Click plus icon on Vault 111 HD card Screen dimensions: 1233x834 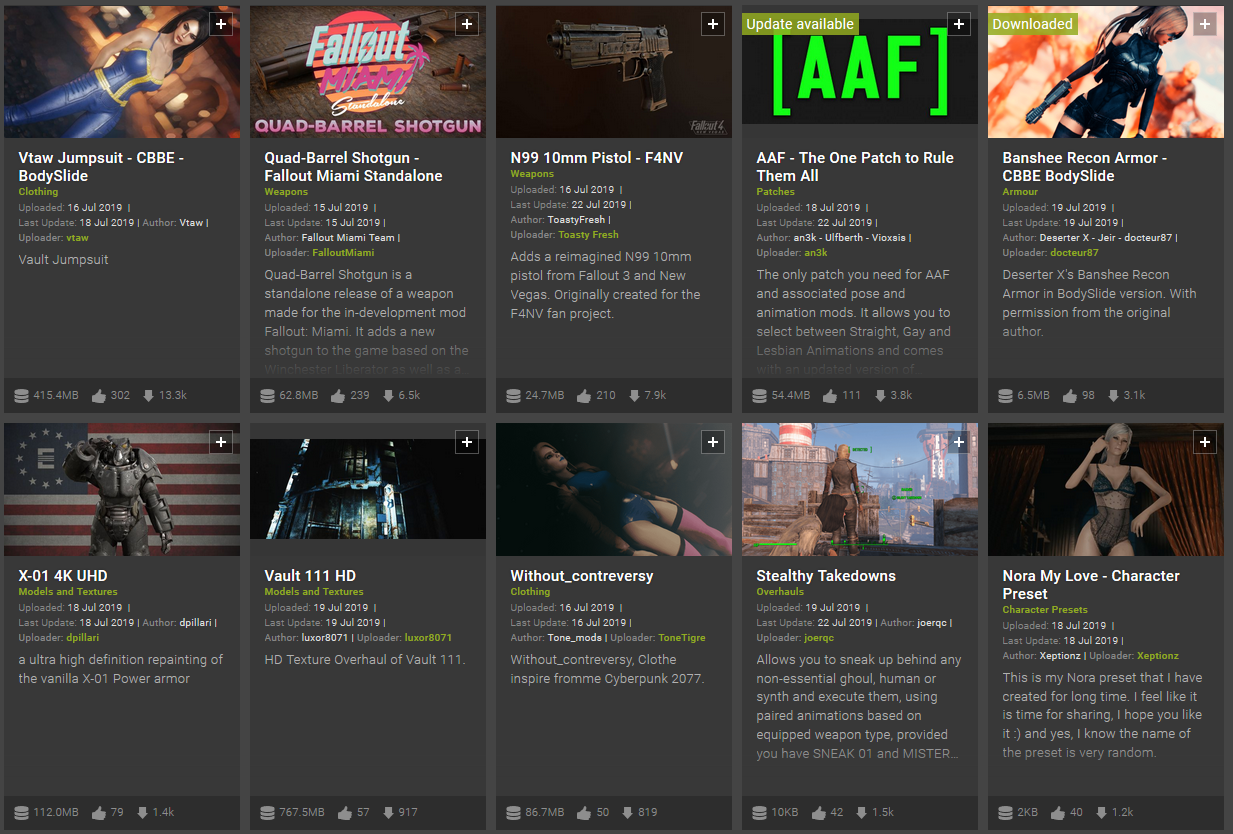click(467, 442)
